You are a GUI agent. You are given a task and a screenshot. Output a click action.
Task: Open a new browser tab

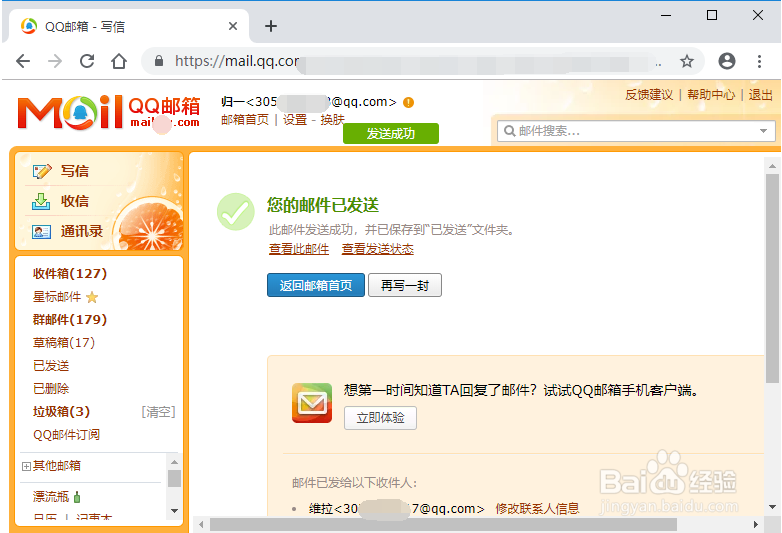point(271,26)
